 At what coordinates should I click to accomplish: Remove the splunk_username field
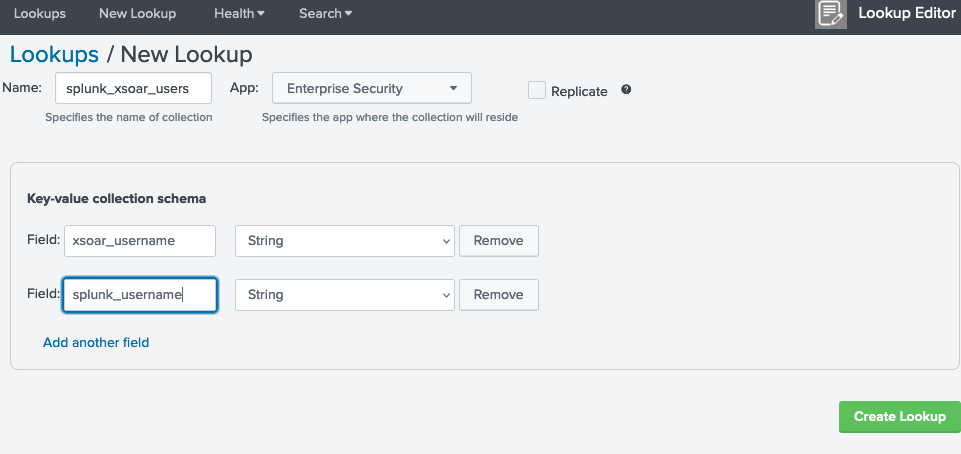498,295
